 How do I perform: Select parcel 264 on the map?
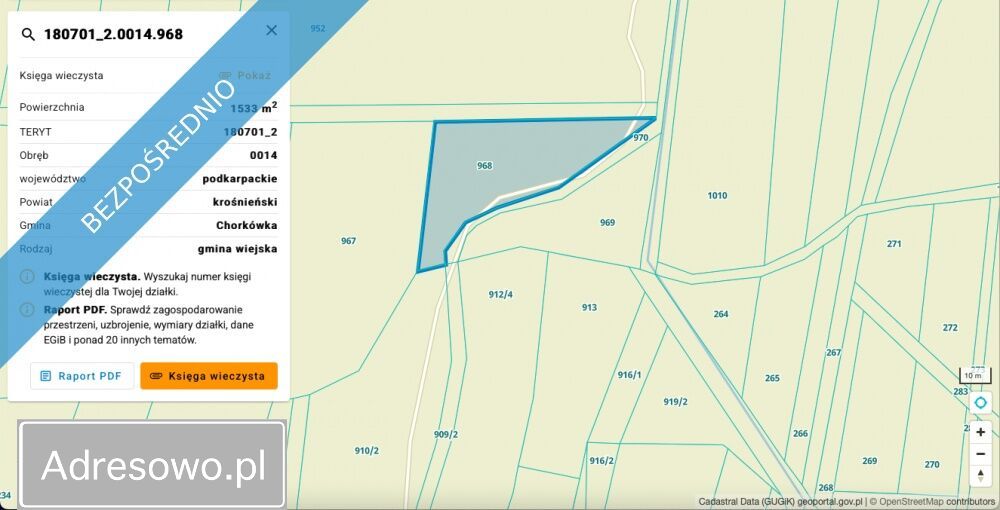tap(721, 314)
